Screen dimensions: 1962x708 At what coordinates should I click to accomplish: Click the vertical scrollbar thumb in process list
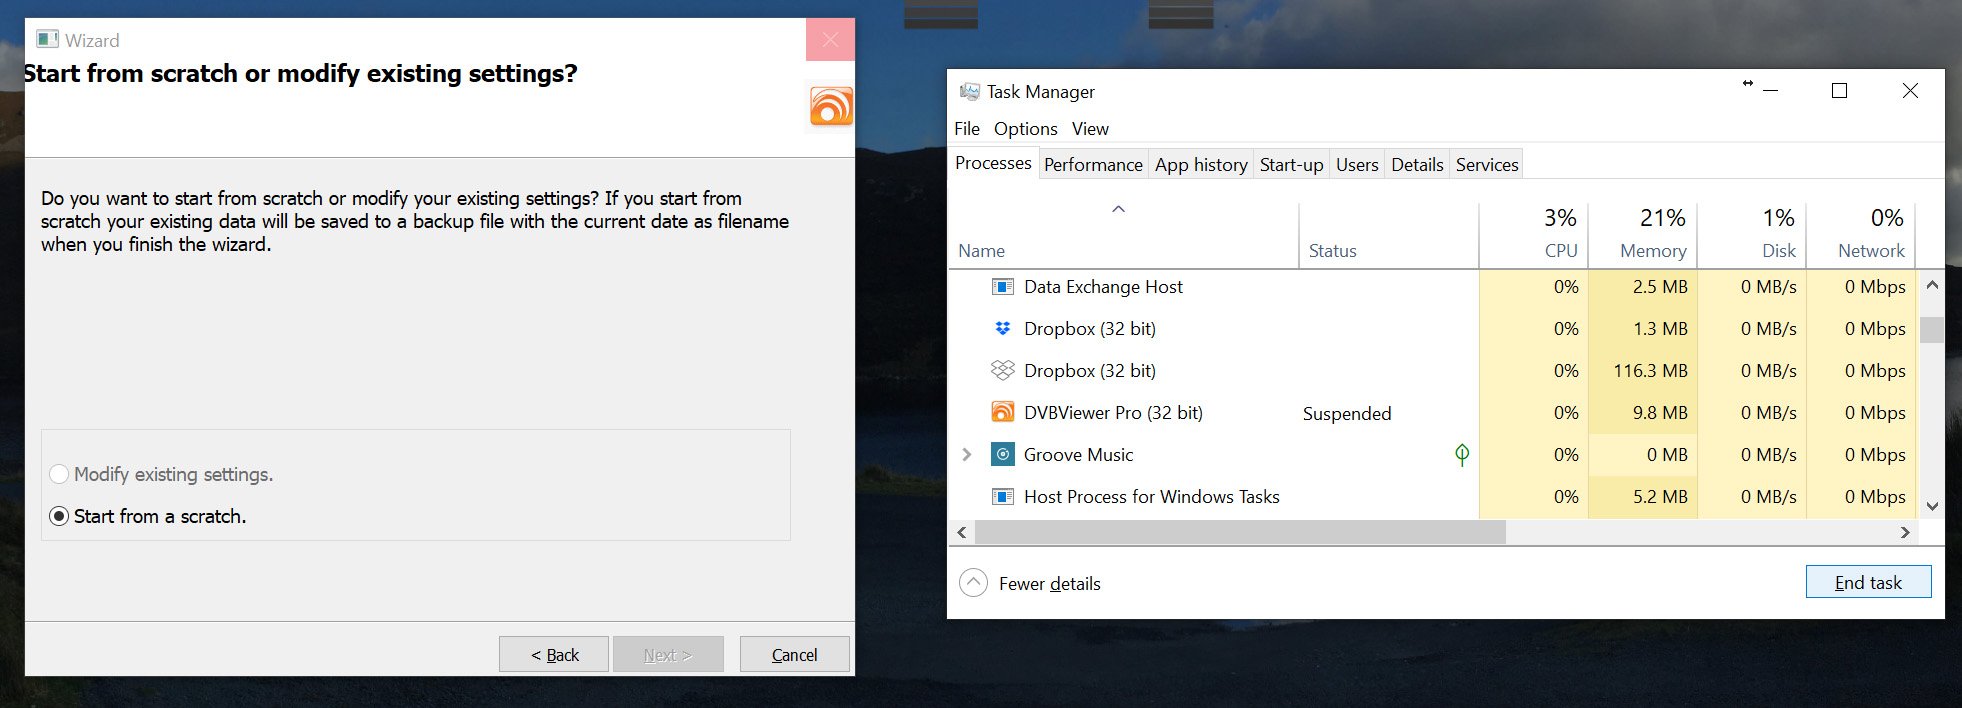pyautogui.click(x=1932, y=330)
